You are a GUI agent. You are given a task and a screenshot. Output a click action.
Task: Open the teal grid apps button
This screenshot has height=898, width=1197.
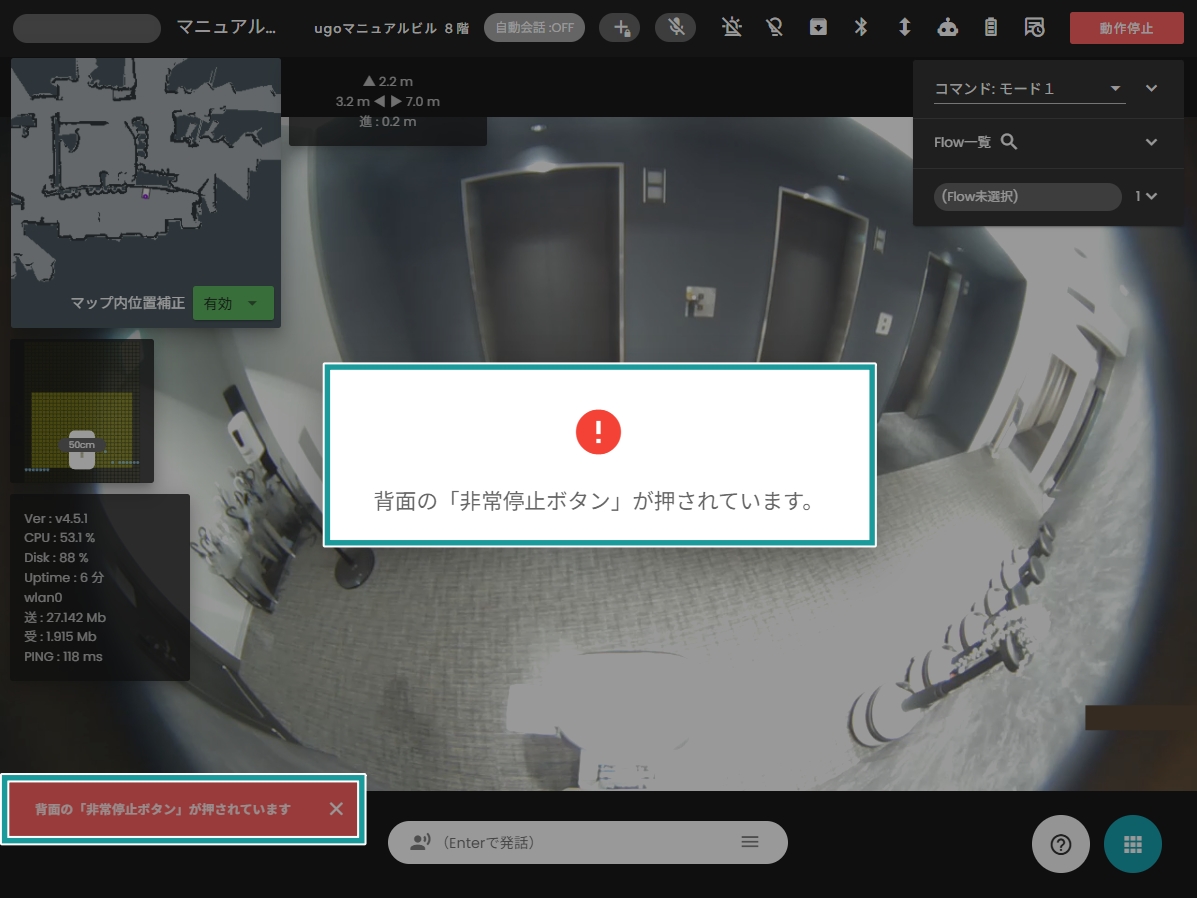1133,844
